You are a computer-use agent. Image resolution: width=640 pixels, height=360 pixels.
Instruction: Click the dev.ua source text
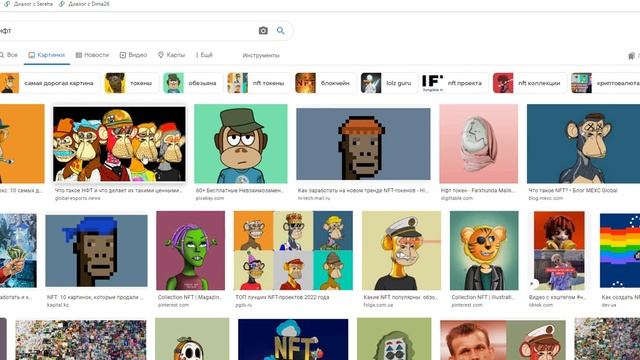[x=609, y=305]
